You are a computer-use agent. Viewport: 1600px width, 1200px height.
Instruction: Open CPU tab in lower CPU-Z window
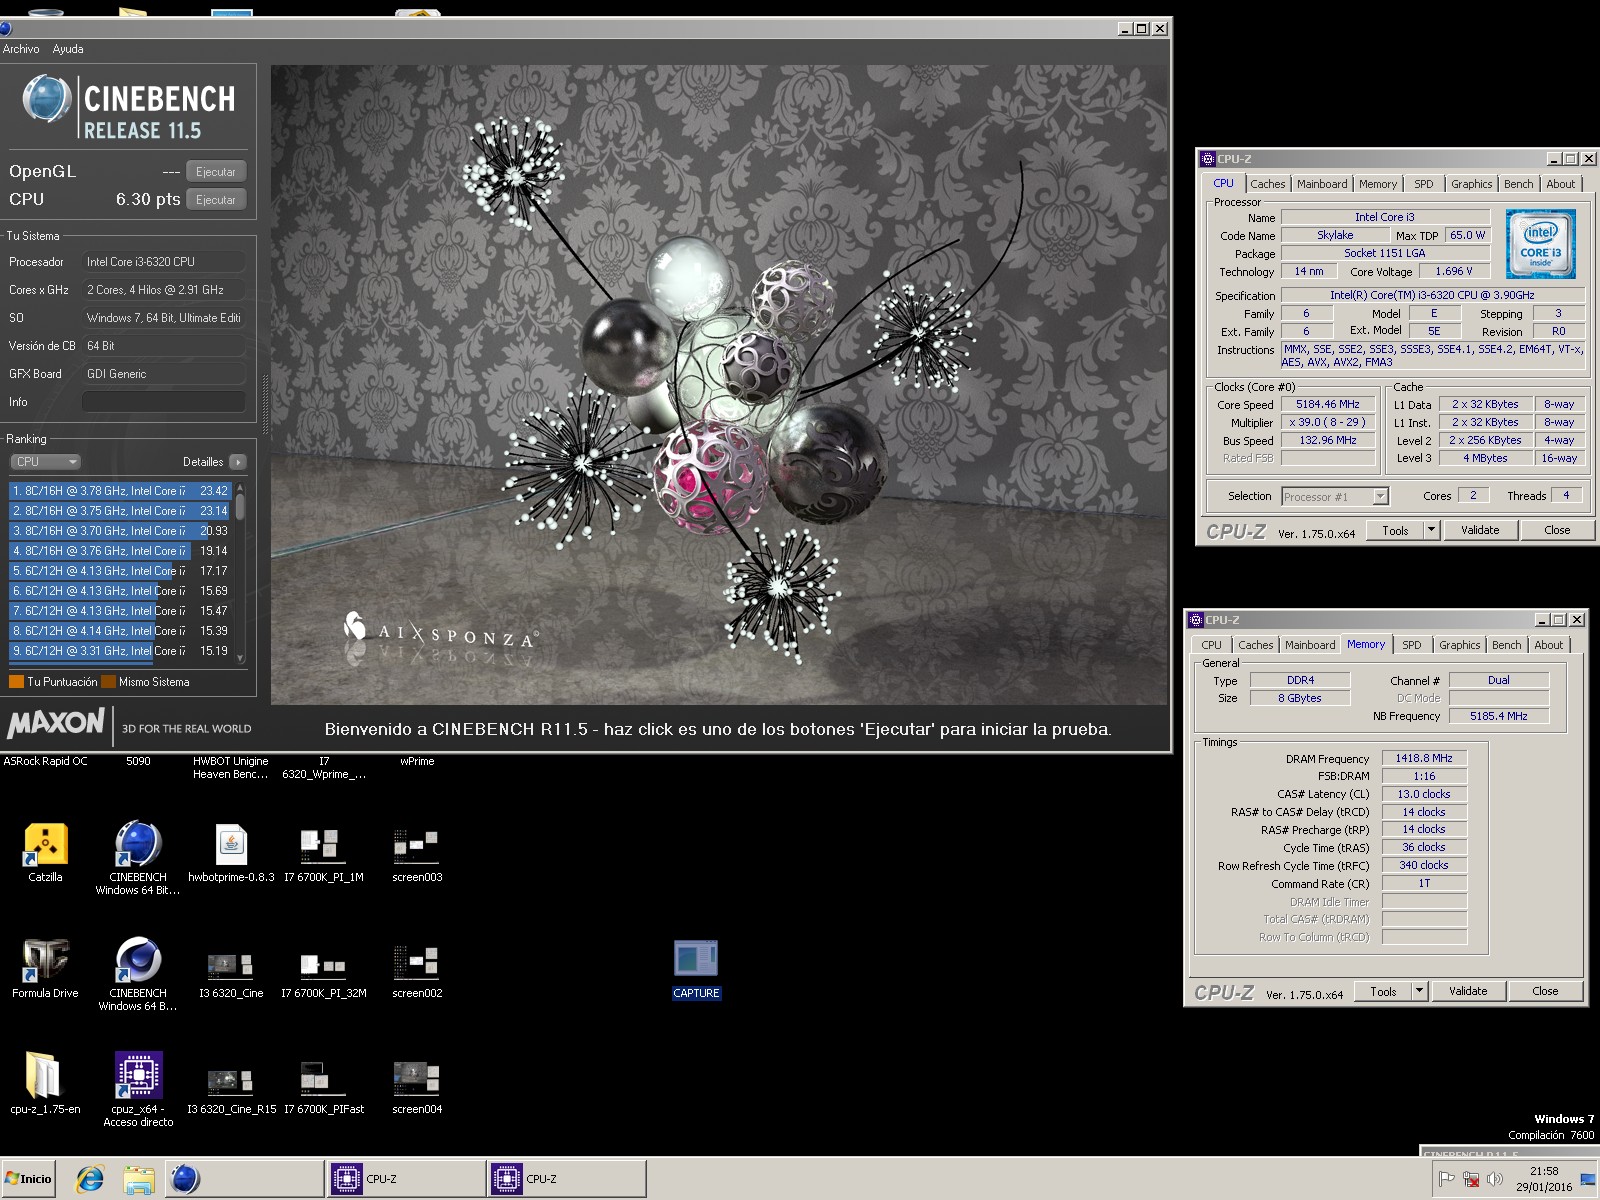1211,645
